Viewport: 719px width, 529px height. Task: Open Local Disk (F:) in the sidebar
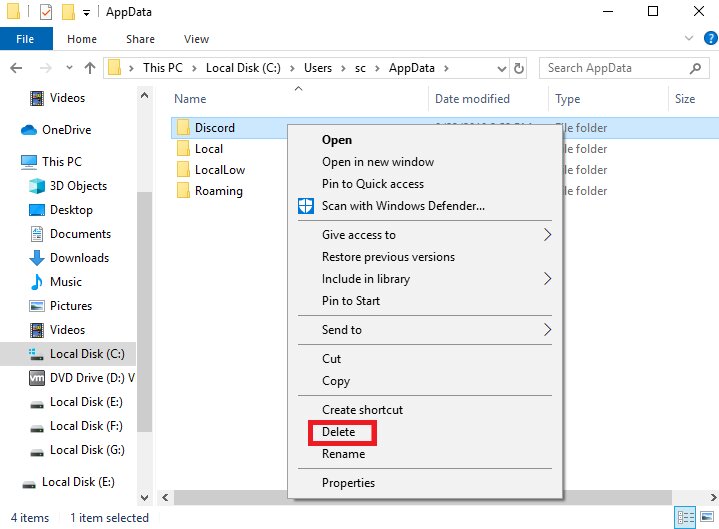pos(76,426)
